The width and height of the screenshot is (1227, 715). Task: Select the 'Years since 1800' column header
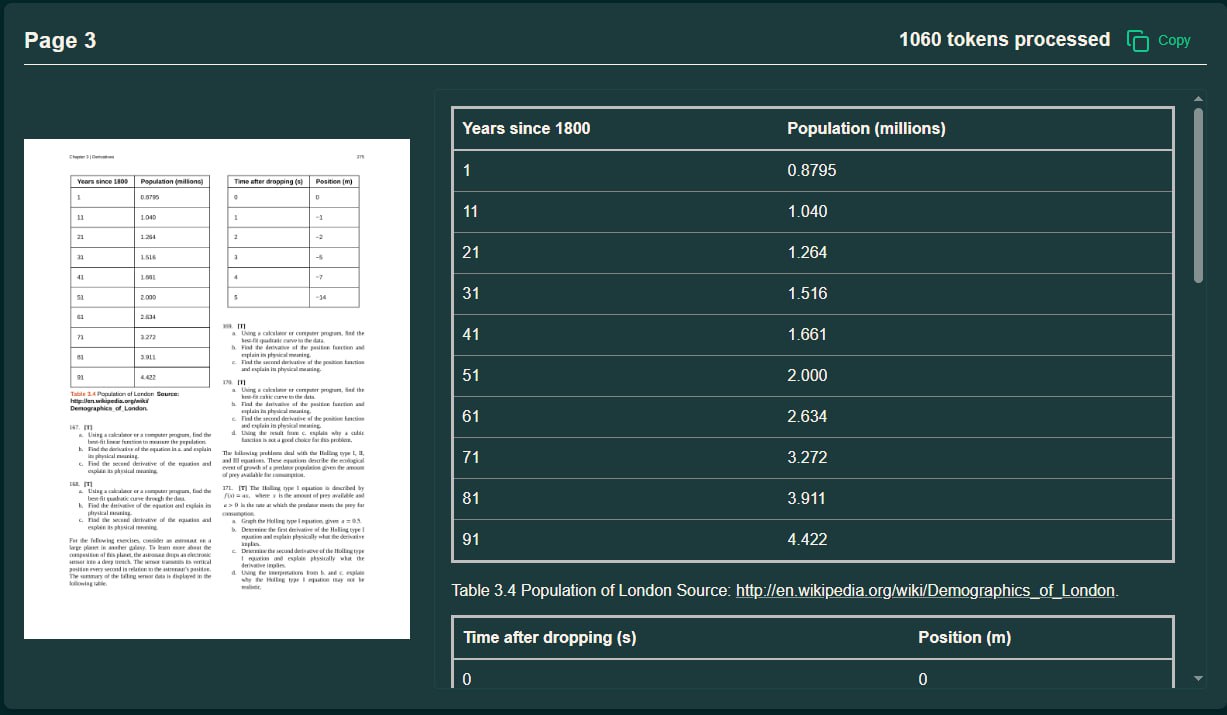(526, 129)
